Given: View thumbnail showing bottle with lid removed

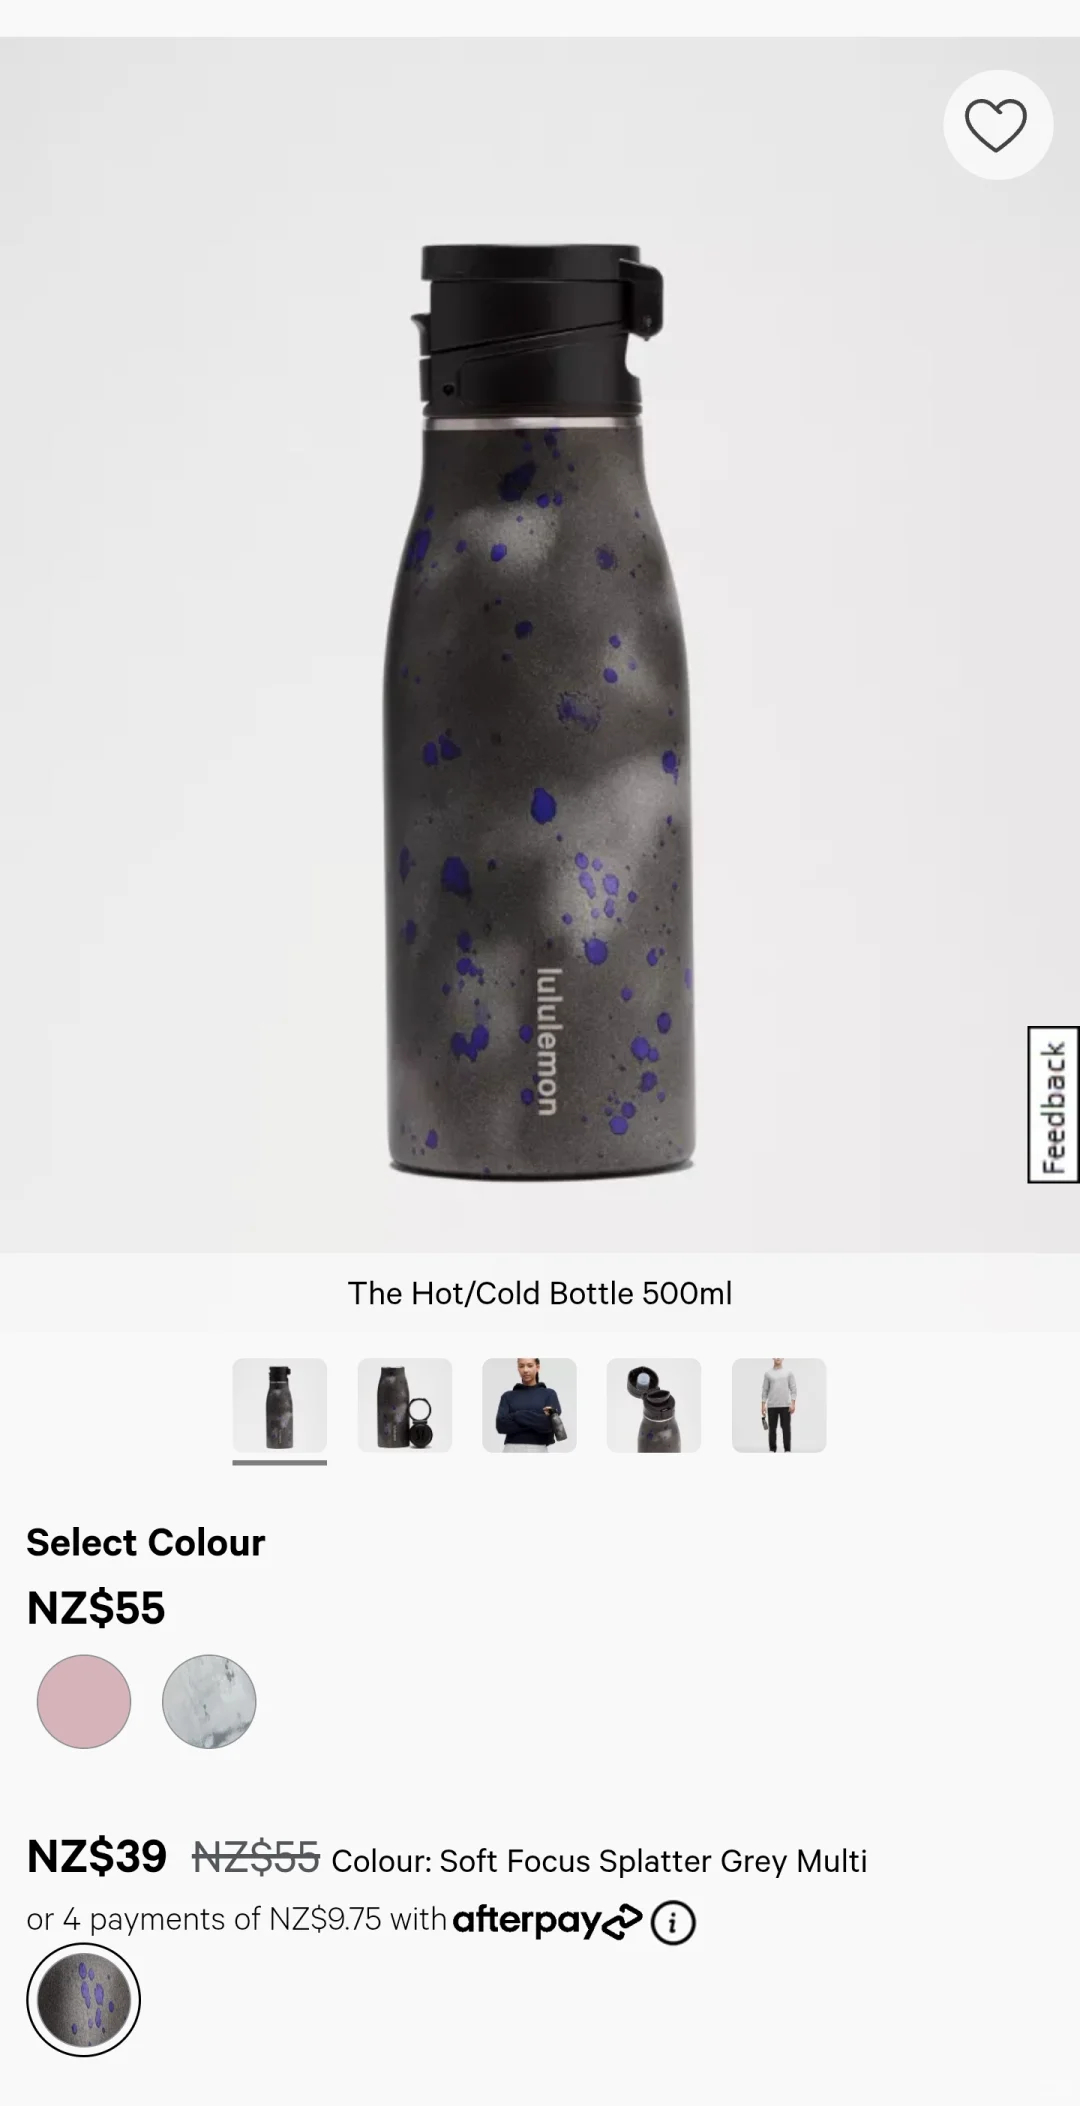Looking at the screenshot, I should 405,1405.
